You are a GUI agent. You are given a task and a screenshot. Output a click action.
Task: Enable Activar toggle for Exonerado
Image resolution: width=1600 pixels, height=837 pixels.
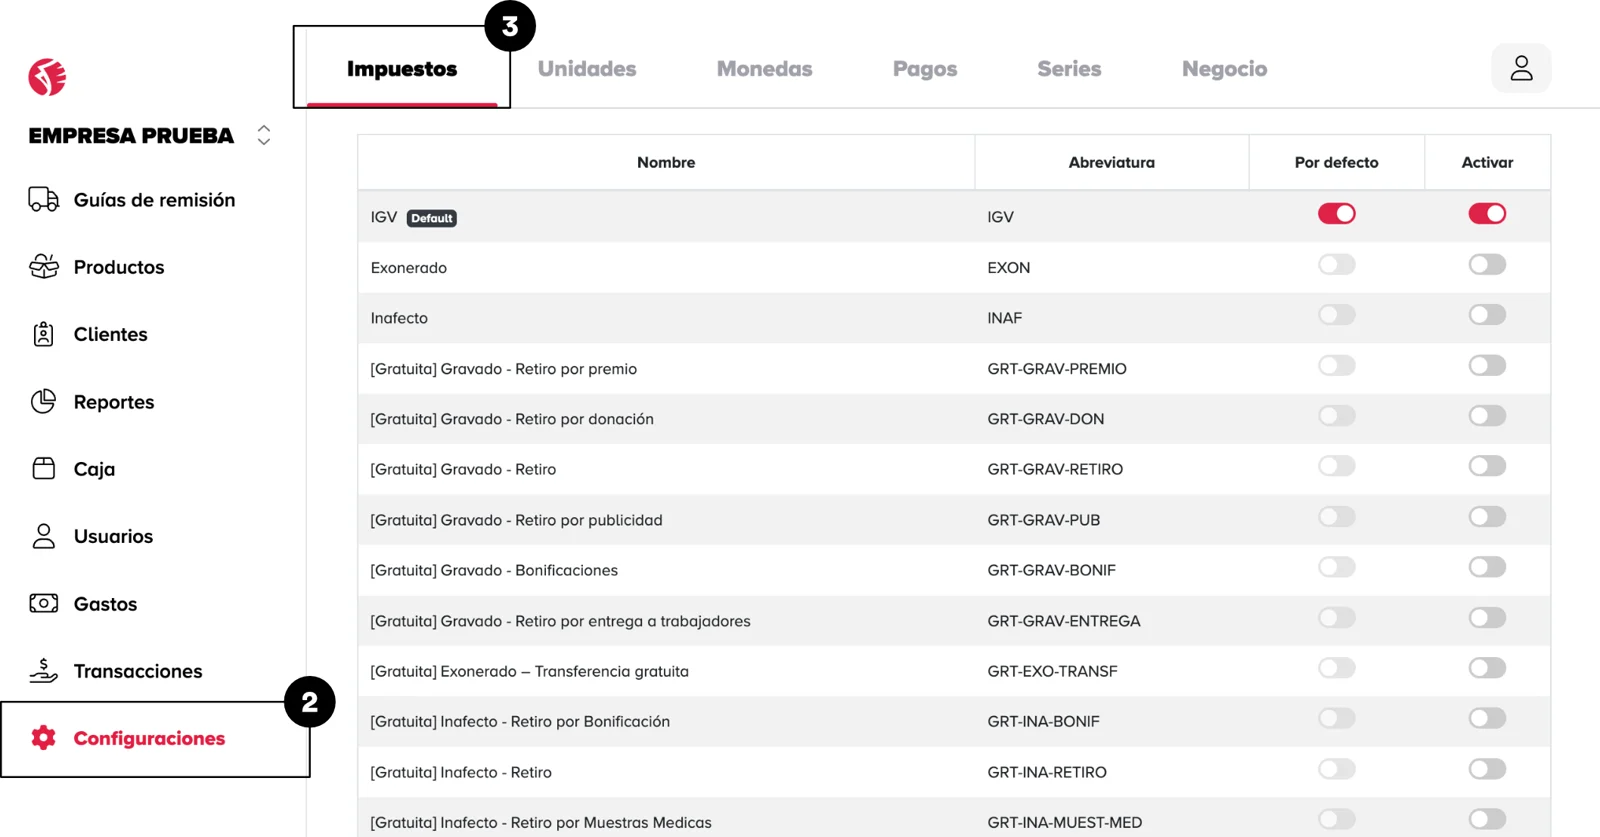pos(1486,265)
